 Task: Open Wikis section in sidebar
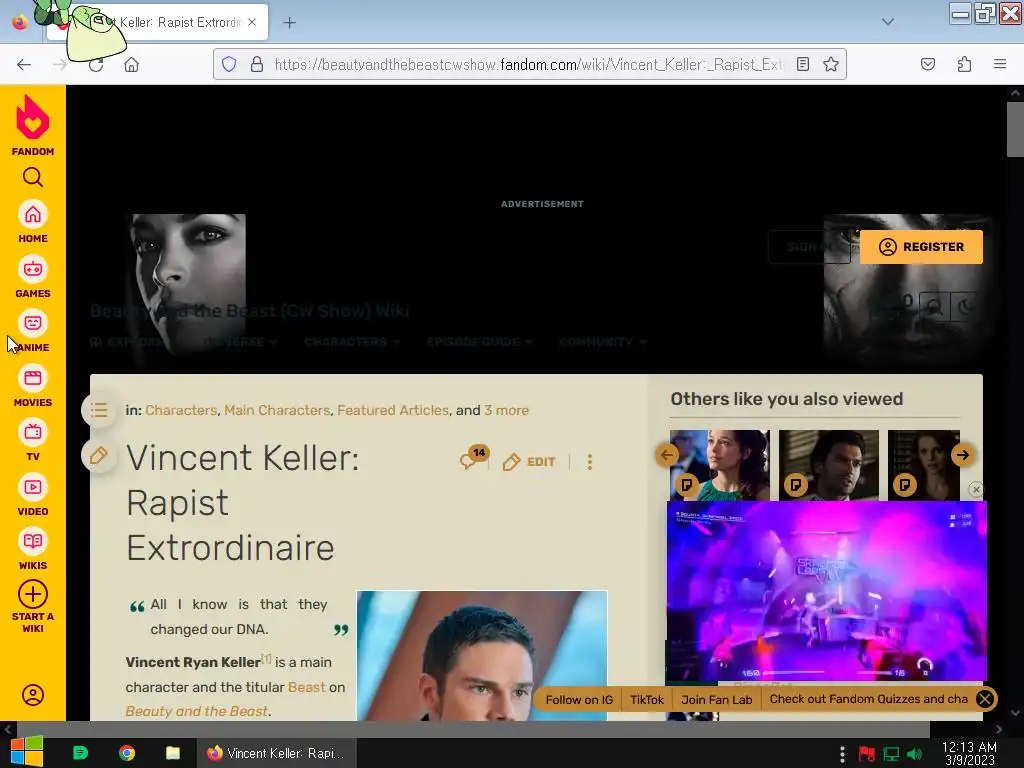(33, 550)
